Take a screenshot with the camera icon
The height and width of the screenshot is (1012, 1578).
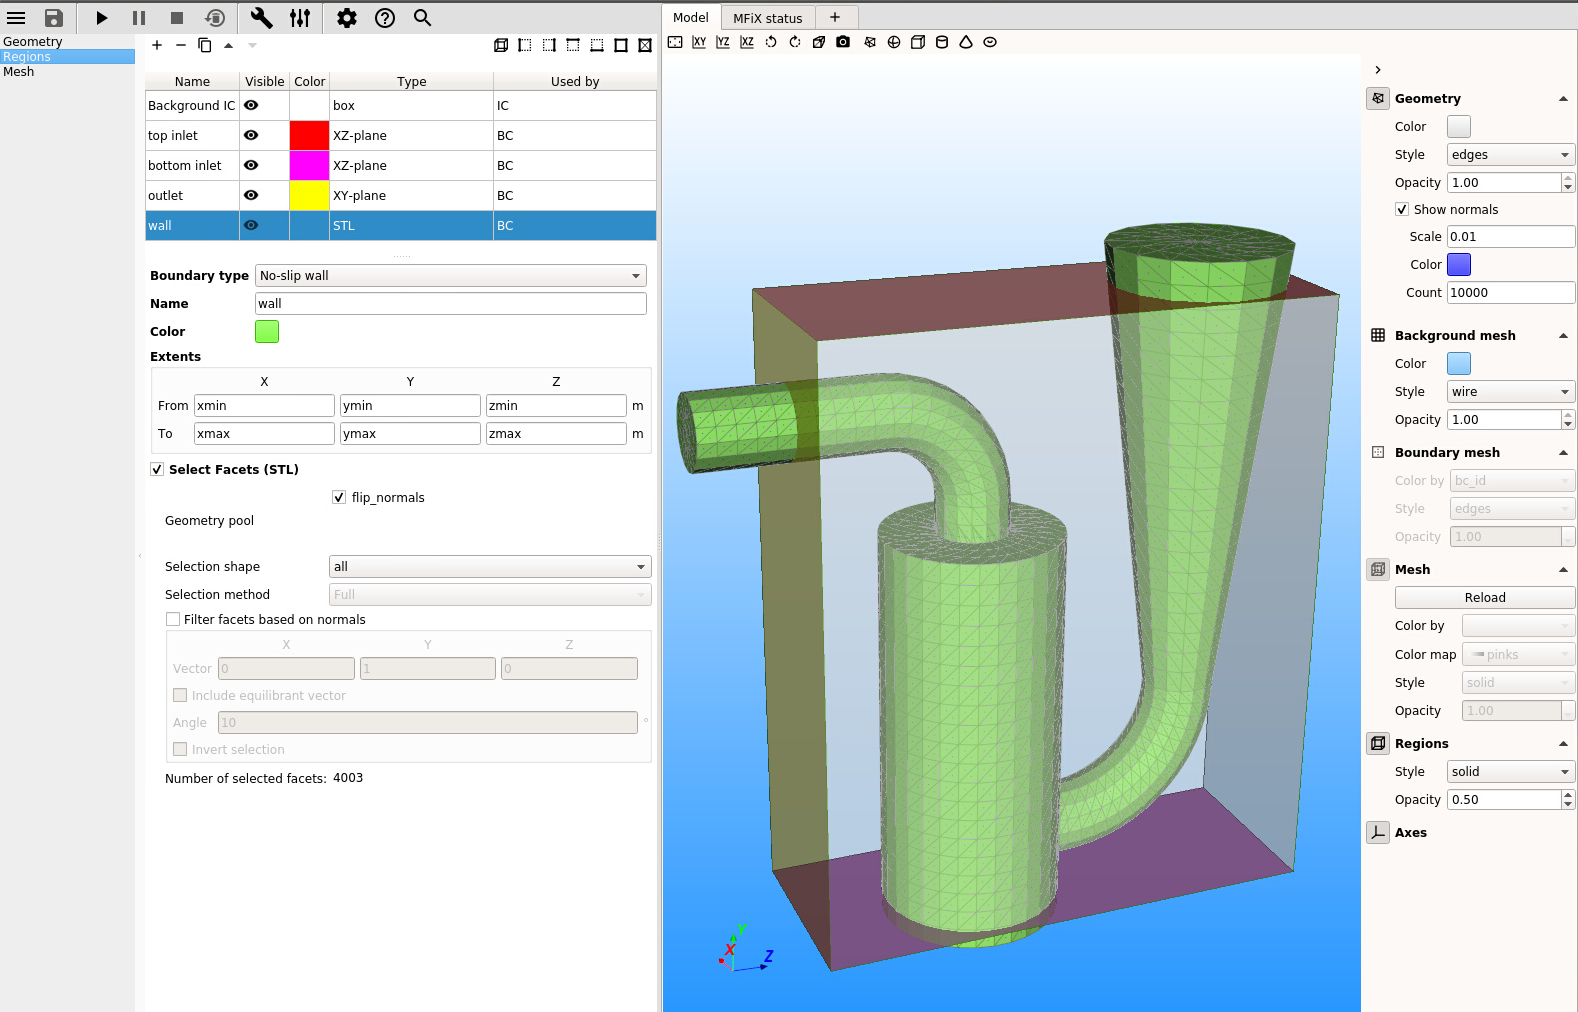pos(843,42)
